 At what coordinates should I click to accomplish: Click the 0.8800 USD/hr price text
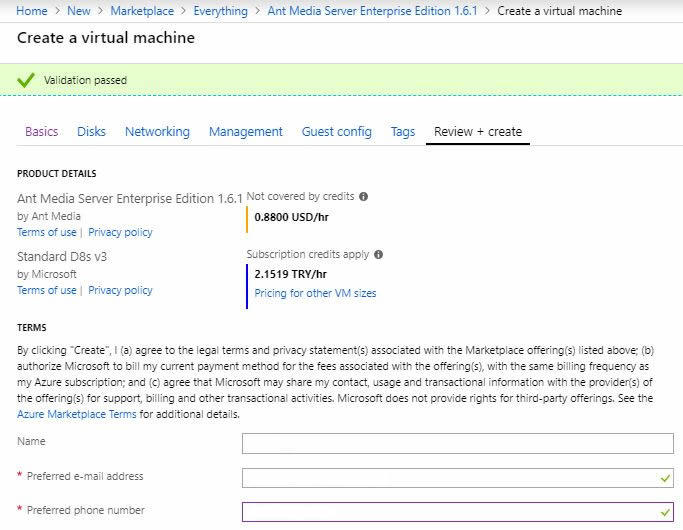291,217
